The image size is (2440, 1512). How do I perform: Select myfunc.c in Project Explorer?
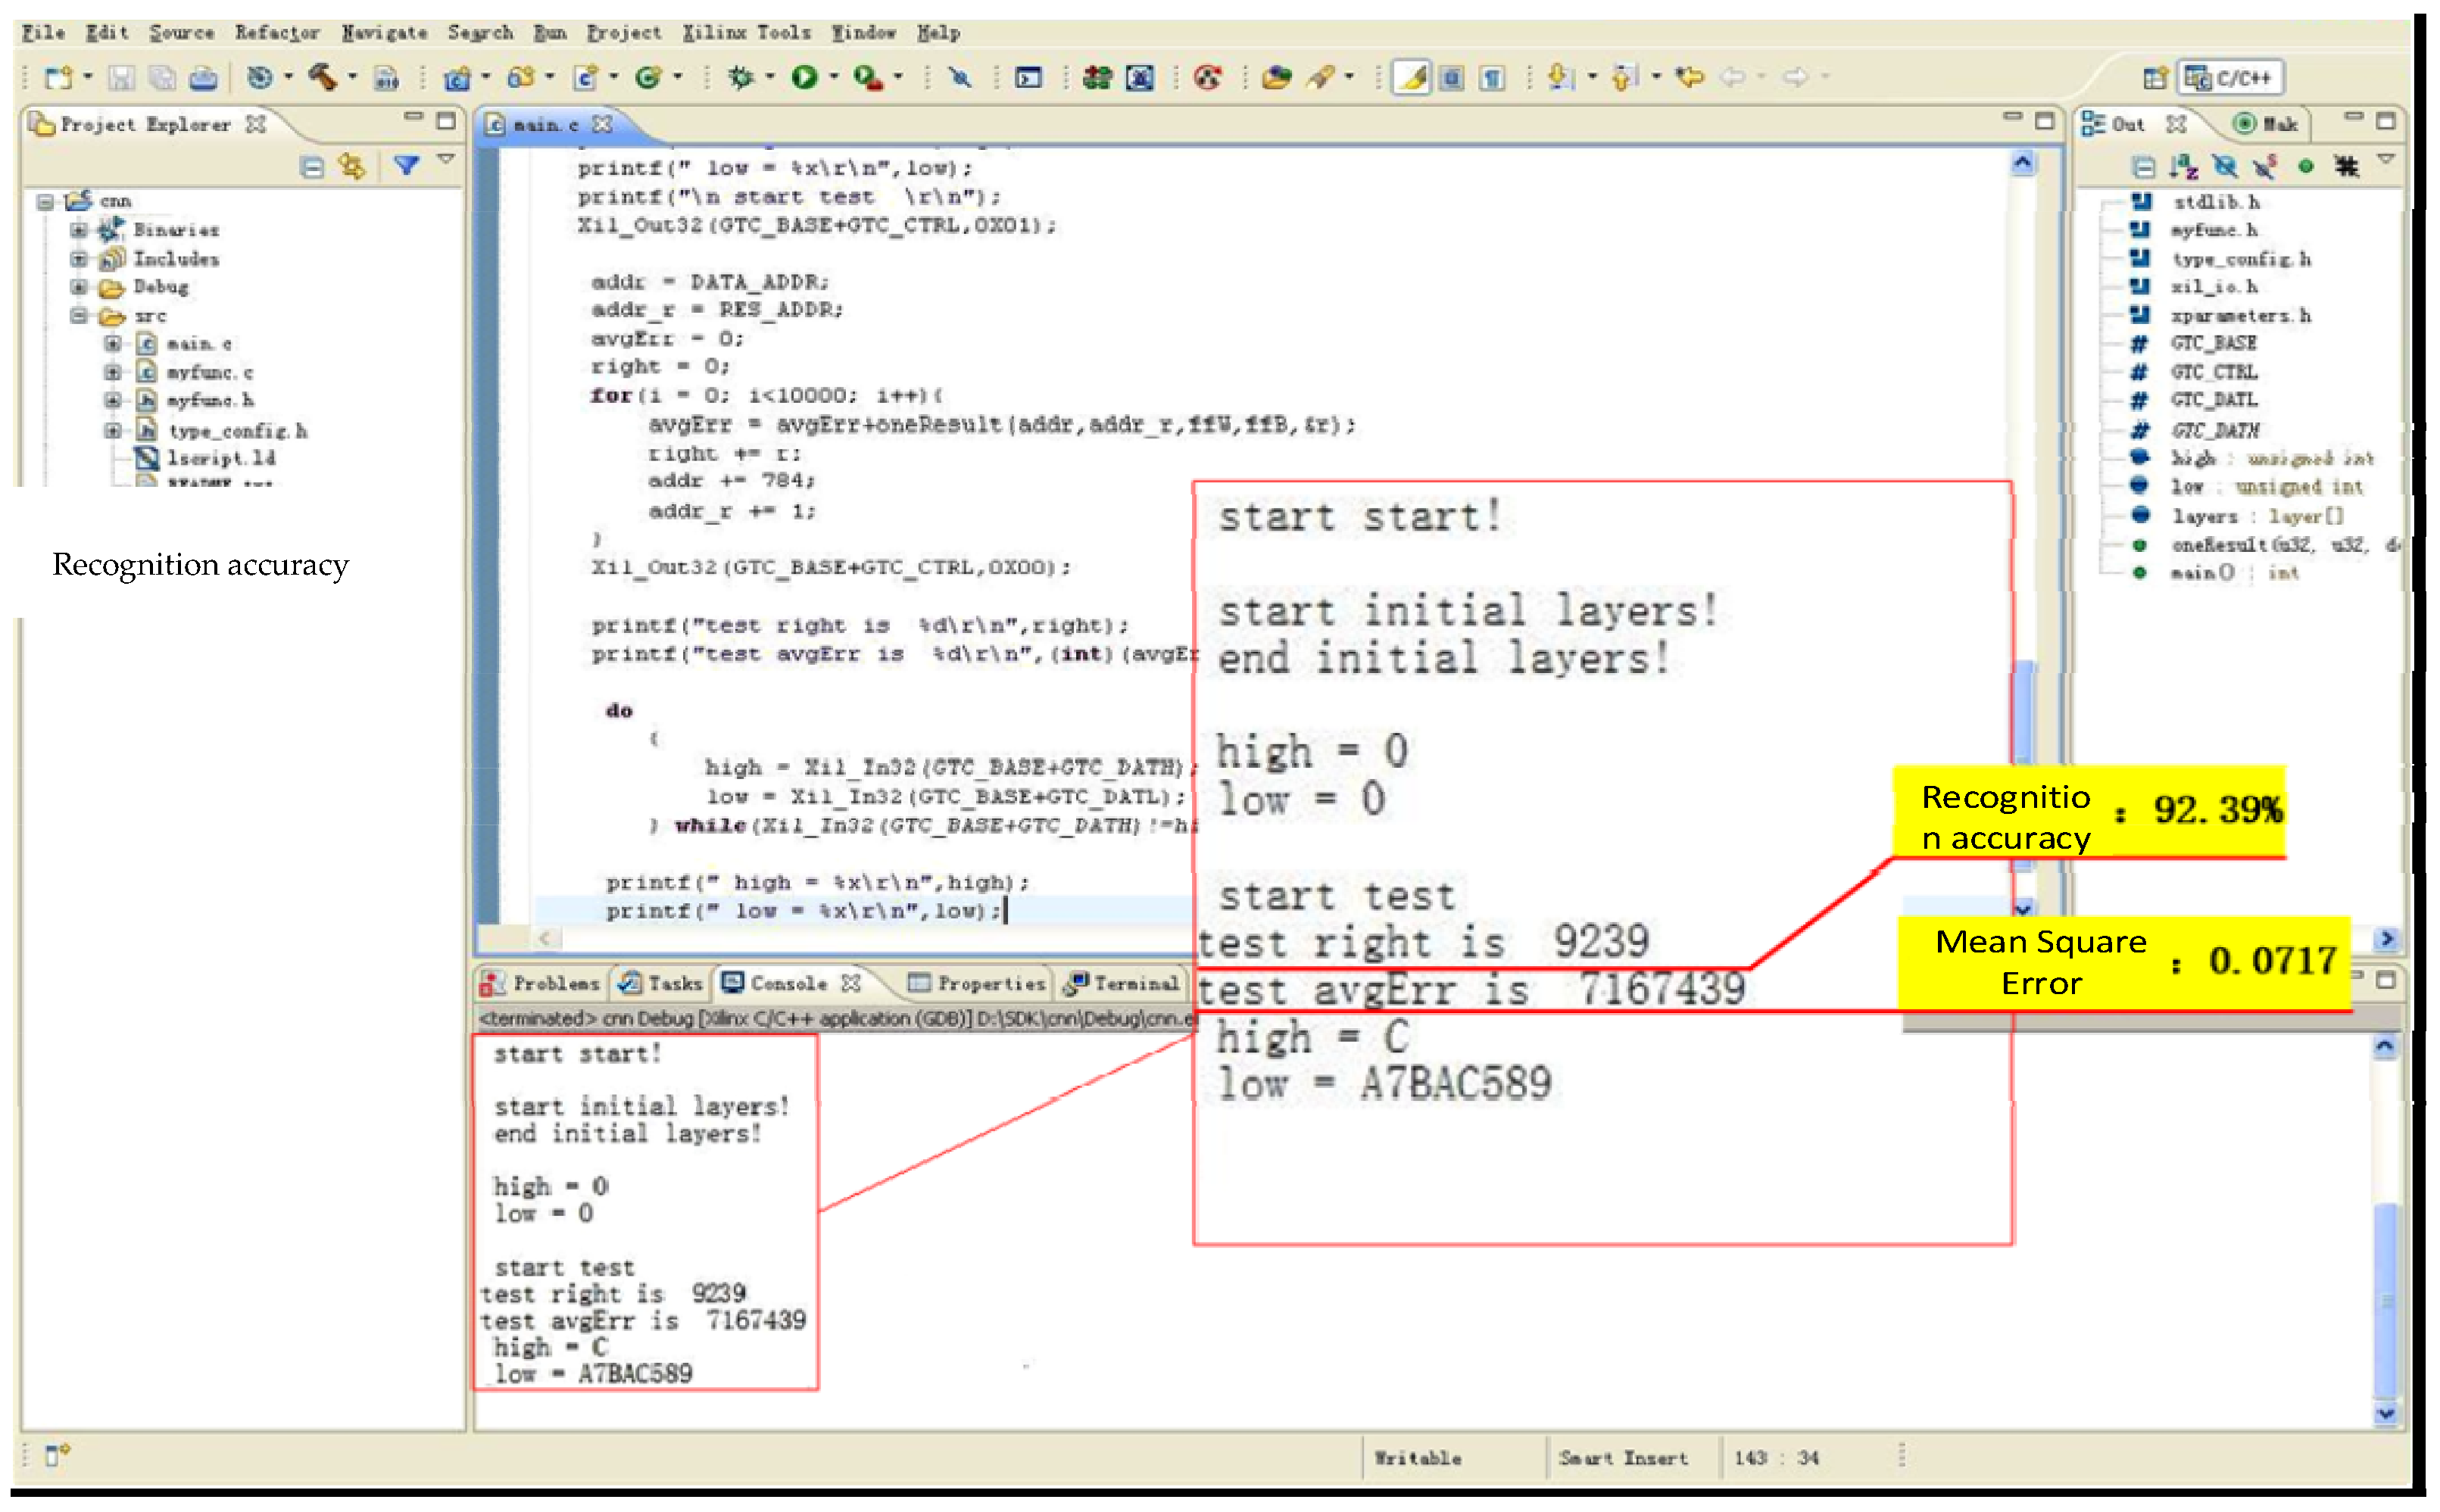click(209, 372)
